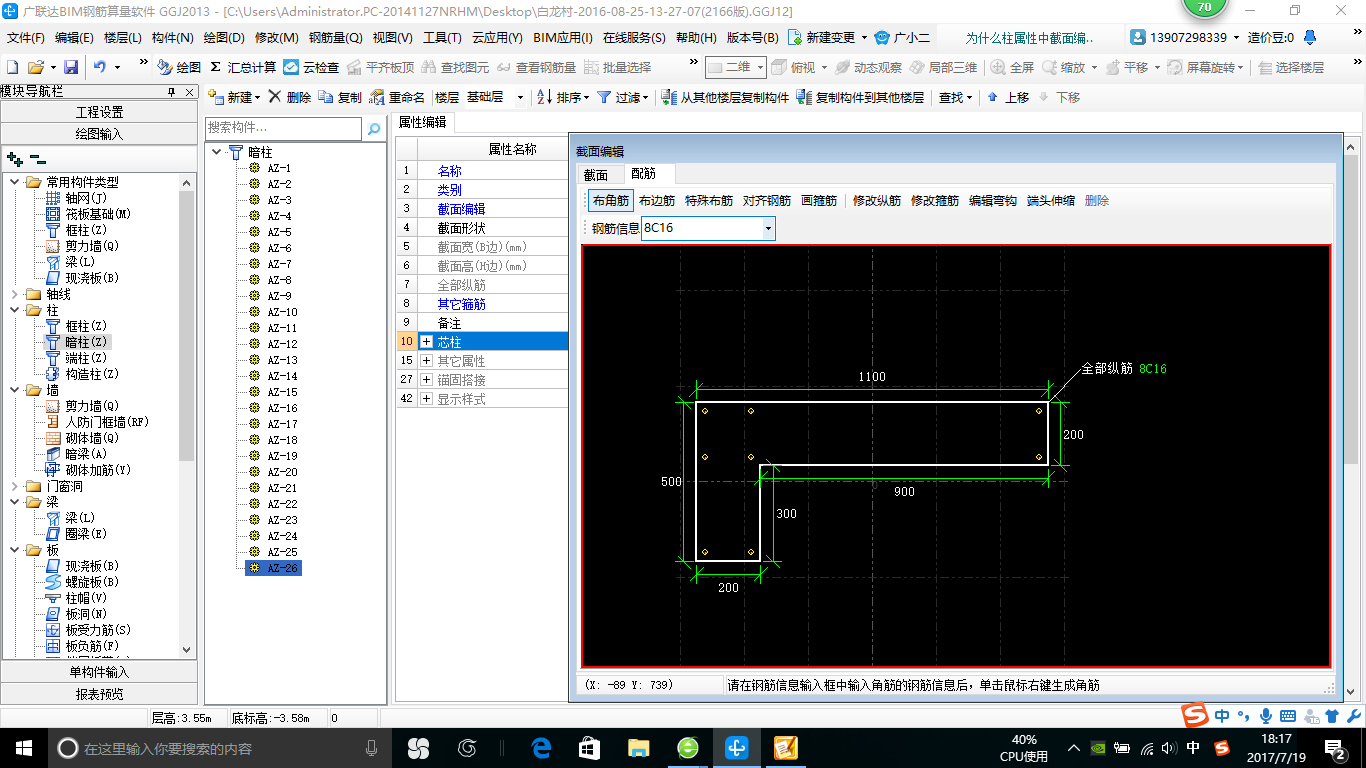Click Windows Start button
1366x768 pixels.
click(x=22, y=747)
